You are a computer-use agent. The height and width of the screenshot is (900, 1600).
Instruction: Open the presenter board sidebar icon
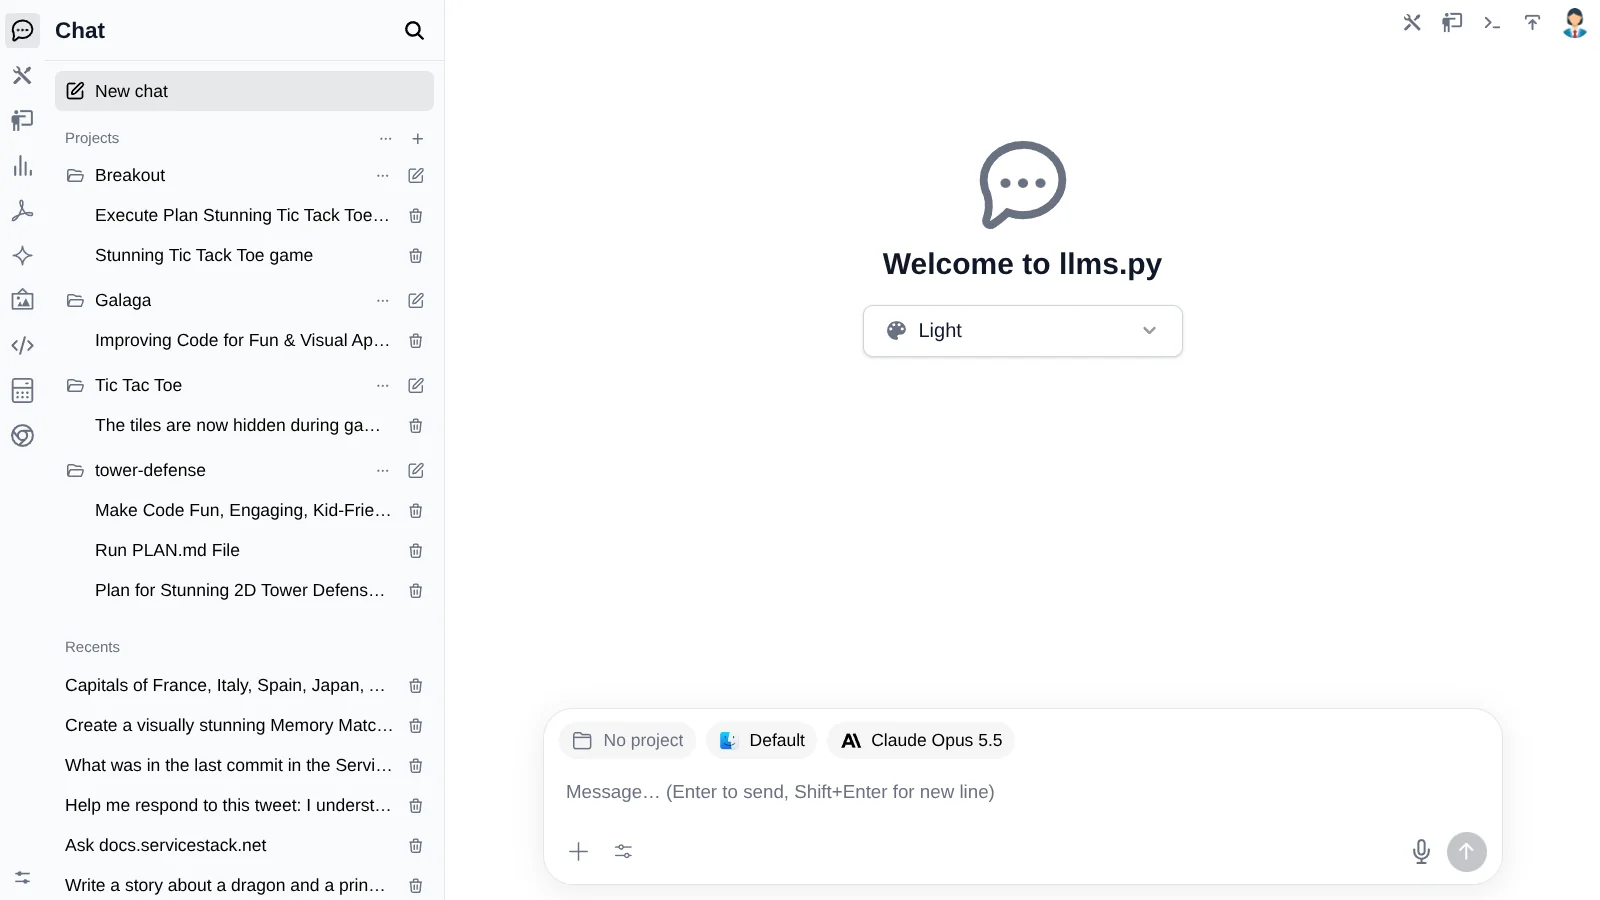tap(22, 120)
